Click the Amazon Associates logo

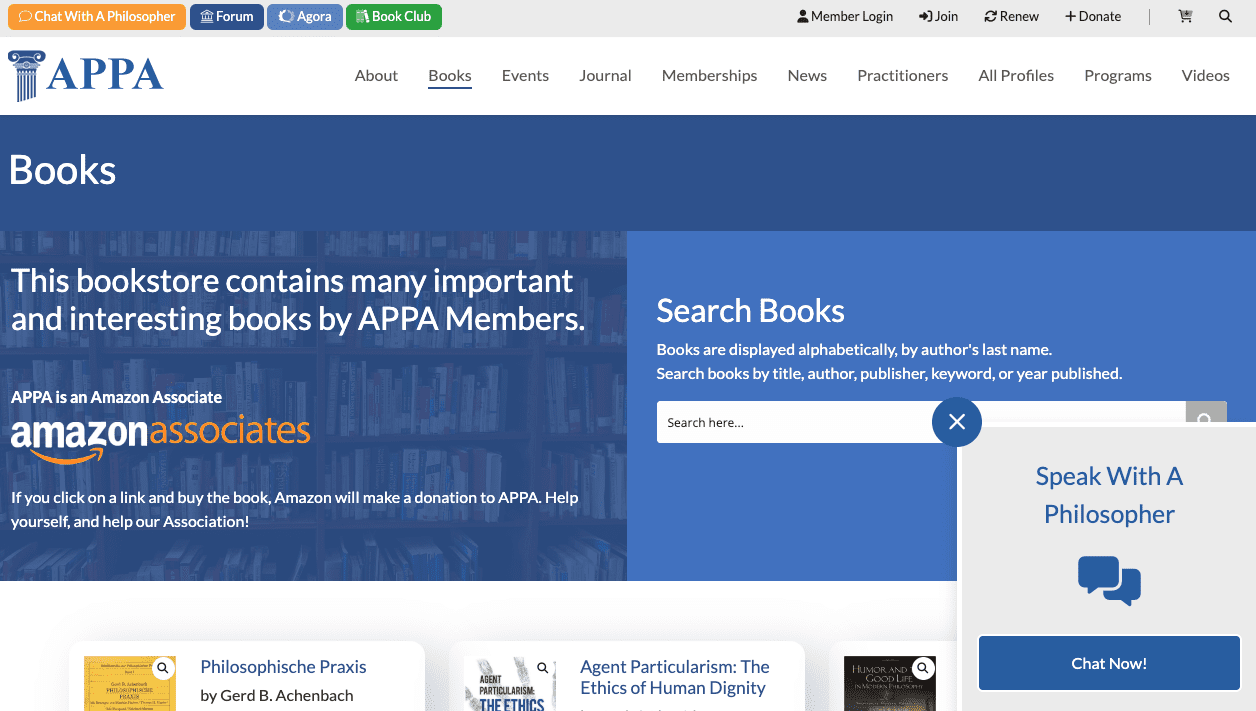tap(160, 439)
